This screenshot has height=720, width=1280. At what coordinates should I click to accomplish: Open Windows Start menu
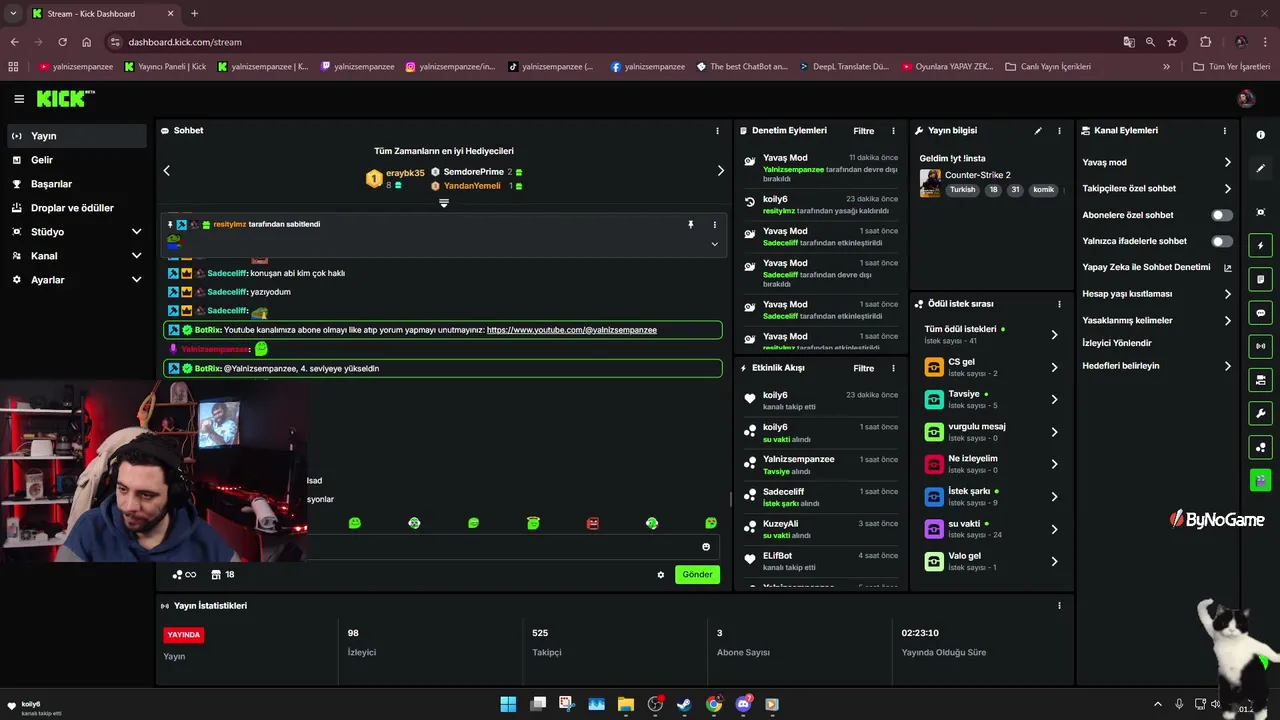[x=508, y=704]
